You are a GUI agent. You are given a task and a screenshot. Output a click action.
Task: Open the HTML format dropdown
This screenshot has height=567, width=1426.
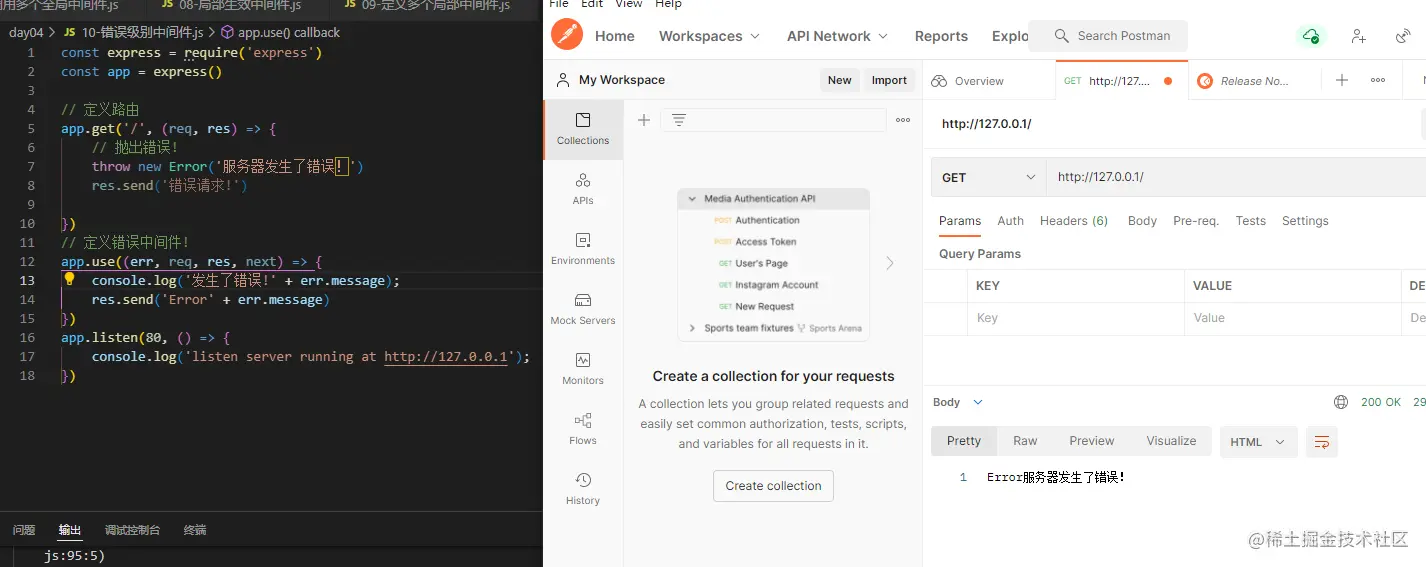[1258, 442]
